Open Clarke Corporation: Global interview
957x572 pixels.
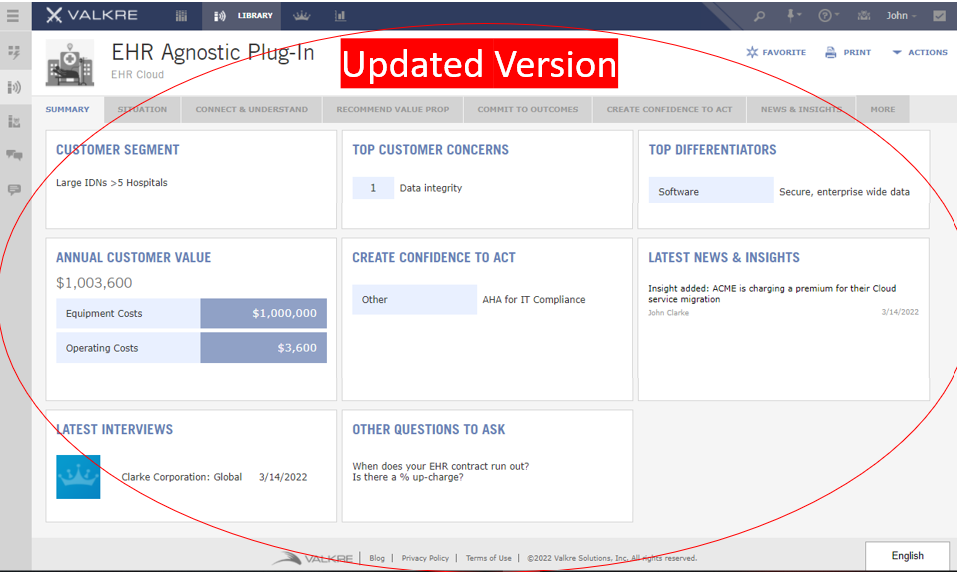[181, 477]
